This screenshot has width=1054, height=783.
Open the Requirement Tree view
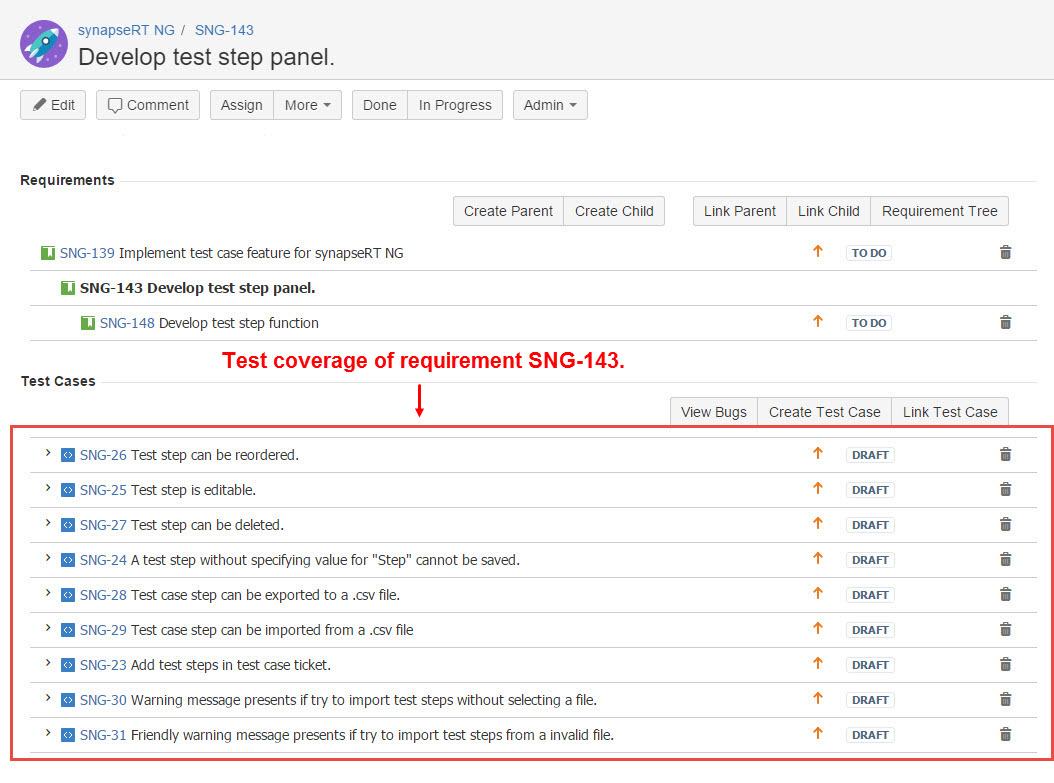click(x=939, y=211)
